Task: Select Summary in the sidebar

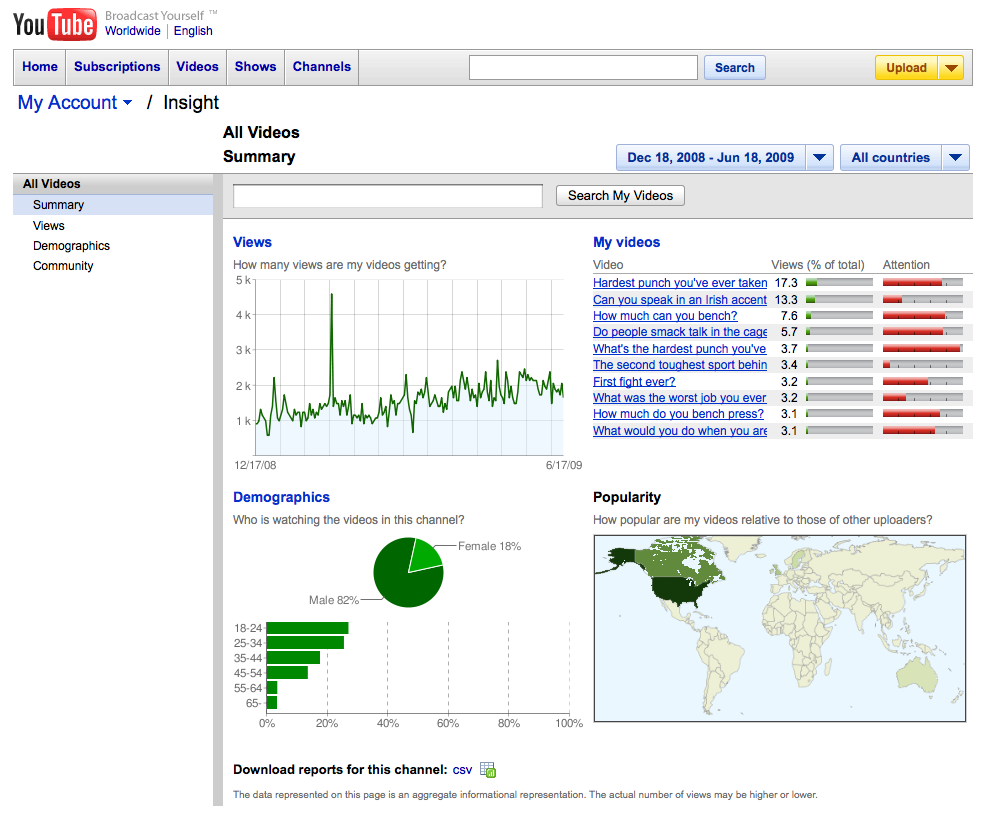Action: click(x=113, y=205)
